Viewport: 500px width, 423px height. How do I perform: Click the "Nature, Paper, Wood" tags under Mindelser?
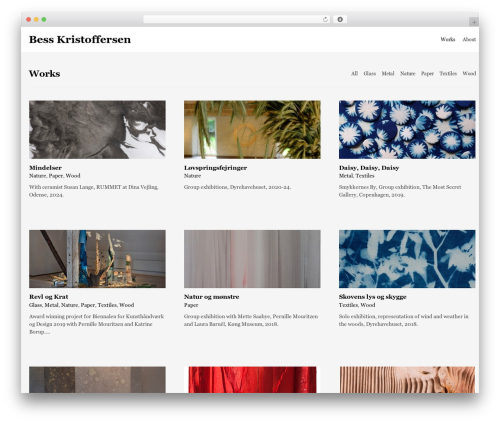55,176
